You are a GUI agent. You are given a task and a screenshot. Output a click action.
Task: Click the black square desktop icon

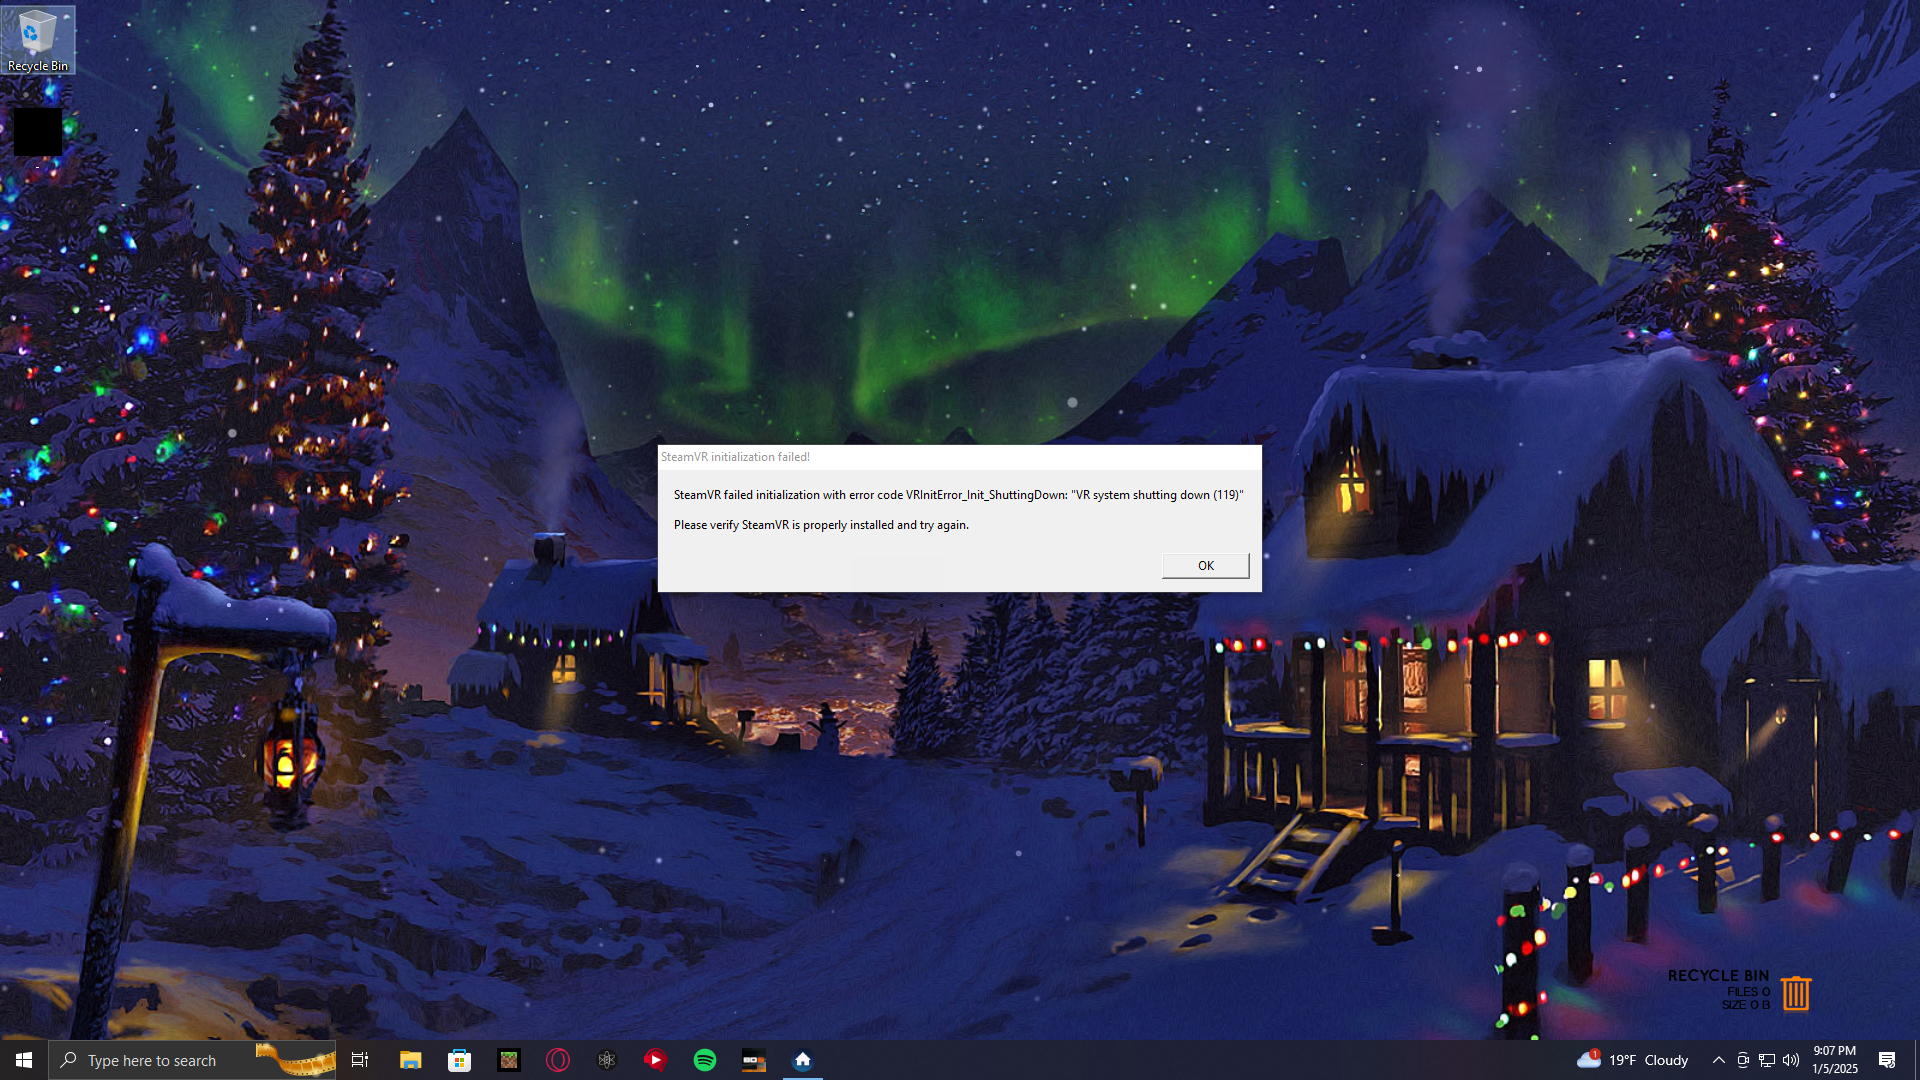37,131
